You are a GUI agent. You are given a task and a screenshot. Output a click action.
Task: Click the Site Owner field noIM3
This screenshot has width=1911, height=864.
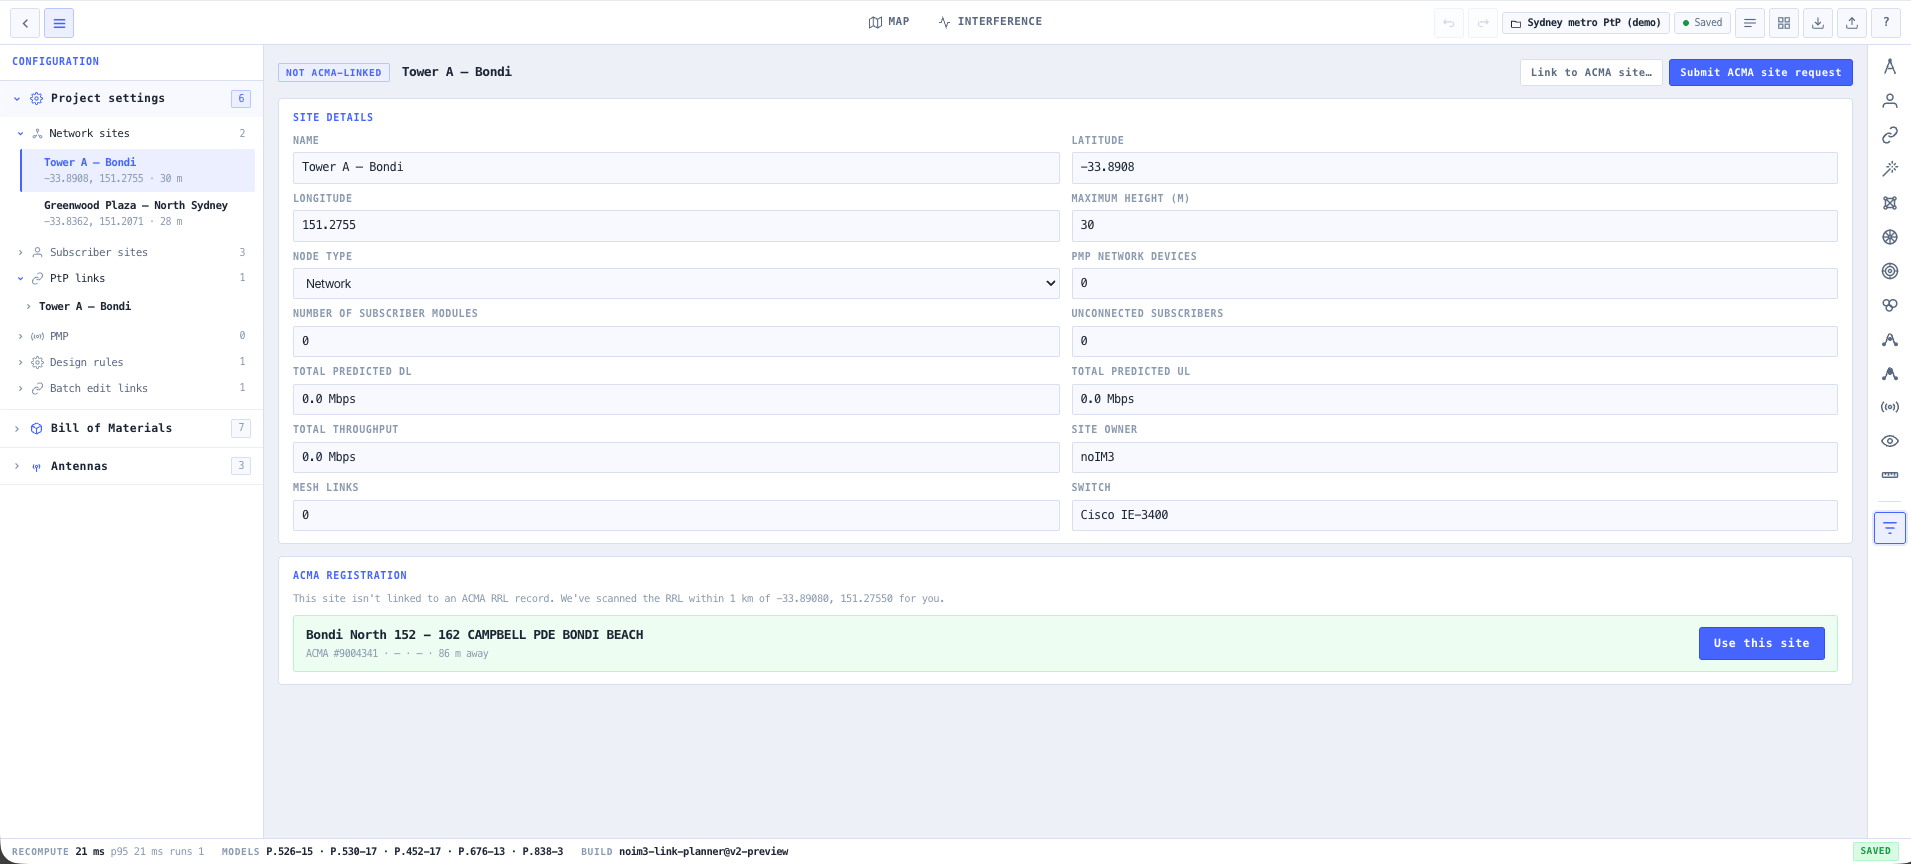point(1454,457)
